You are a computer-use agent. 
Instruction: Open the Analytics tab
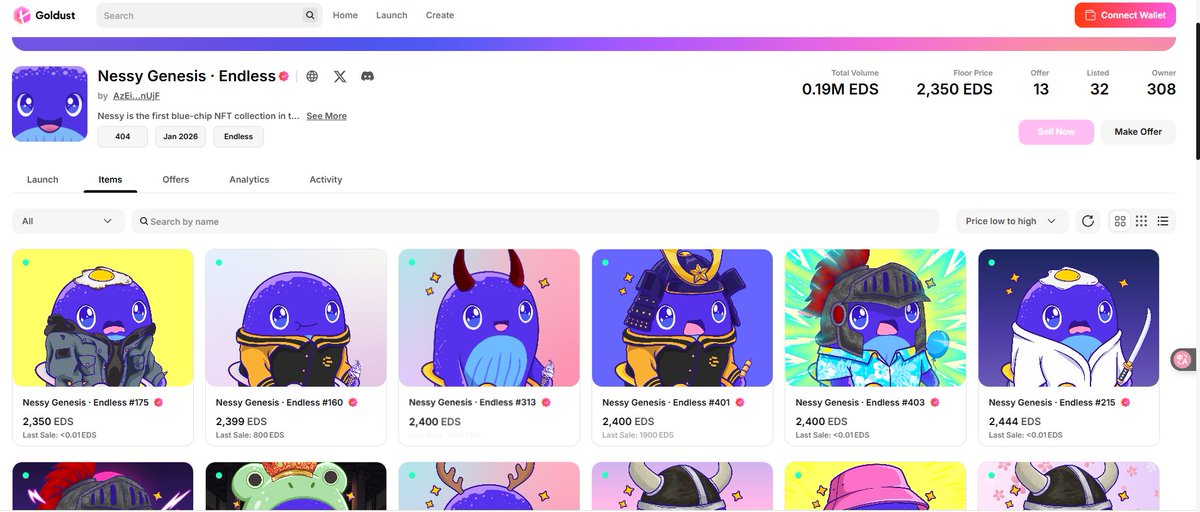[249, 180]
